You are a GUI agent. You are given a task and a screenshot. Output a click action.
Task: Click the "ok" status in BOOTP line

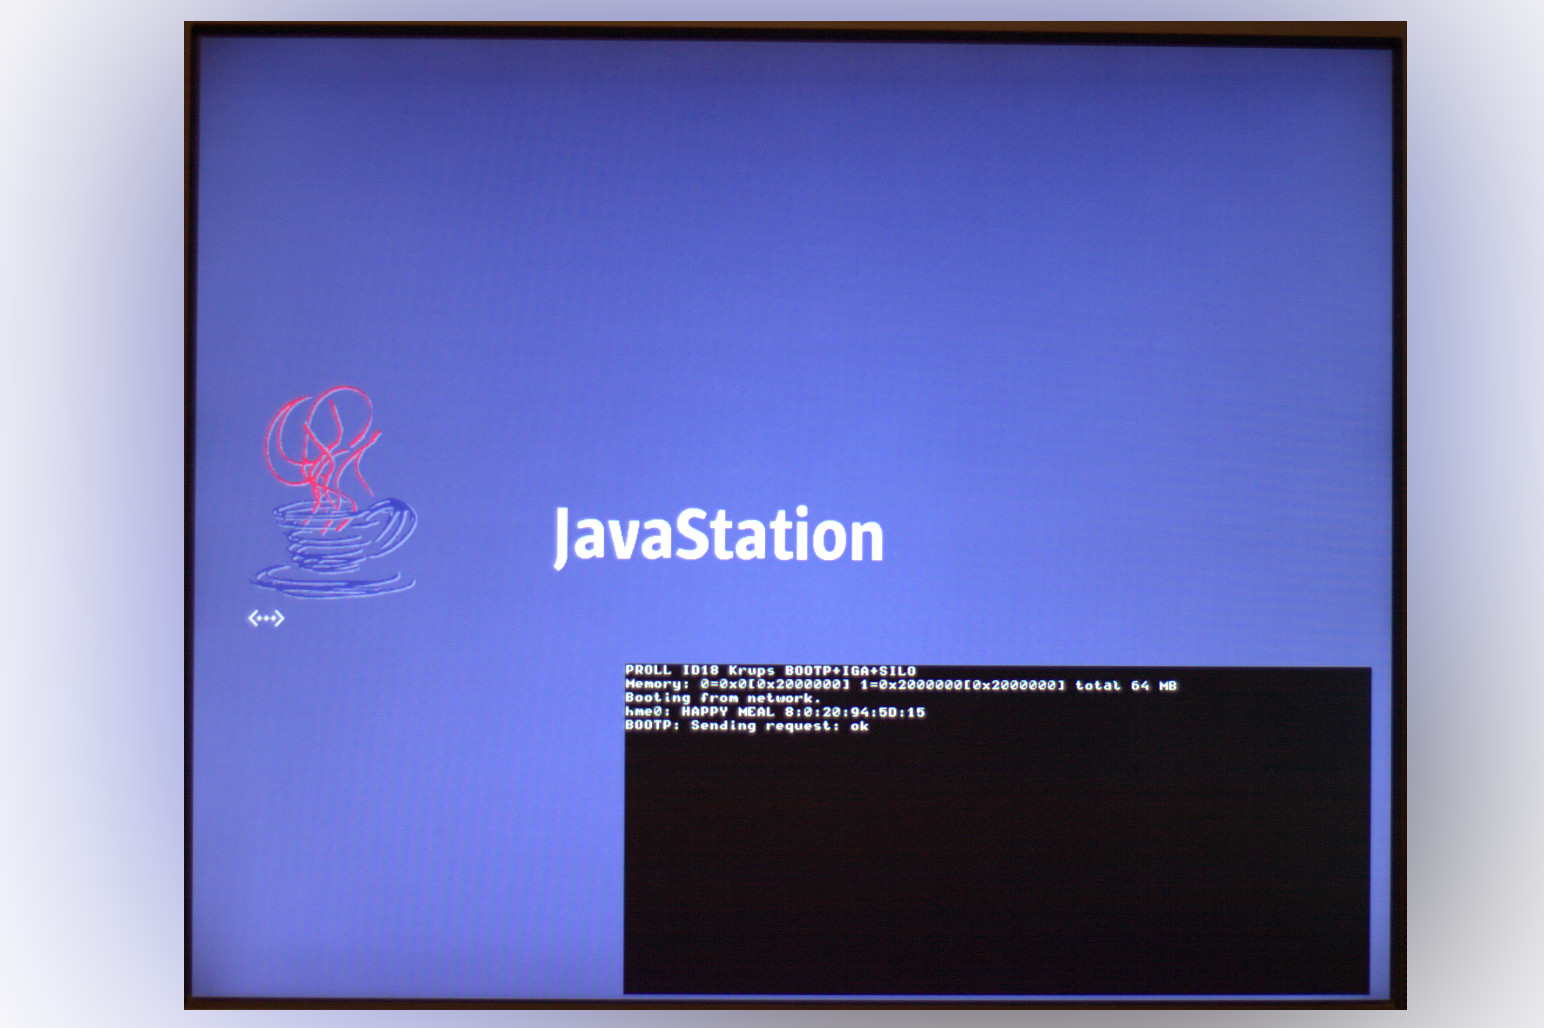[859, 726]
